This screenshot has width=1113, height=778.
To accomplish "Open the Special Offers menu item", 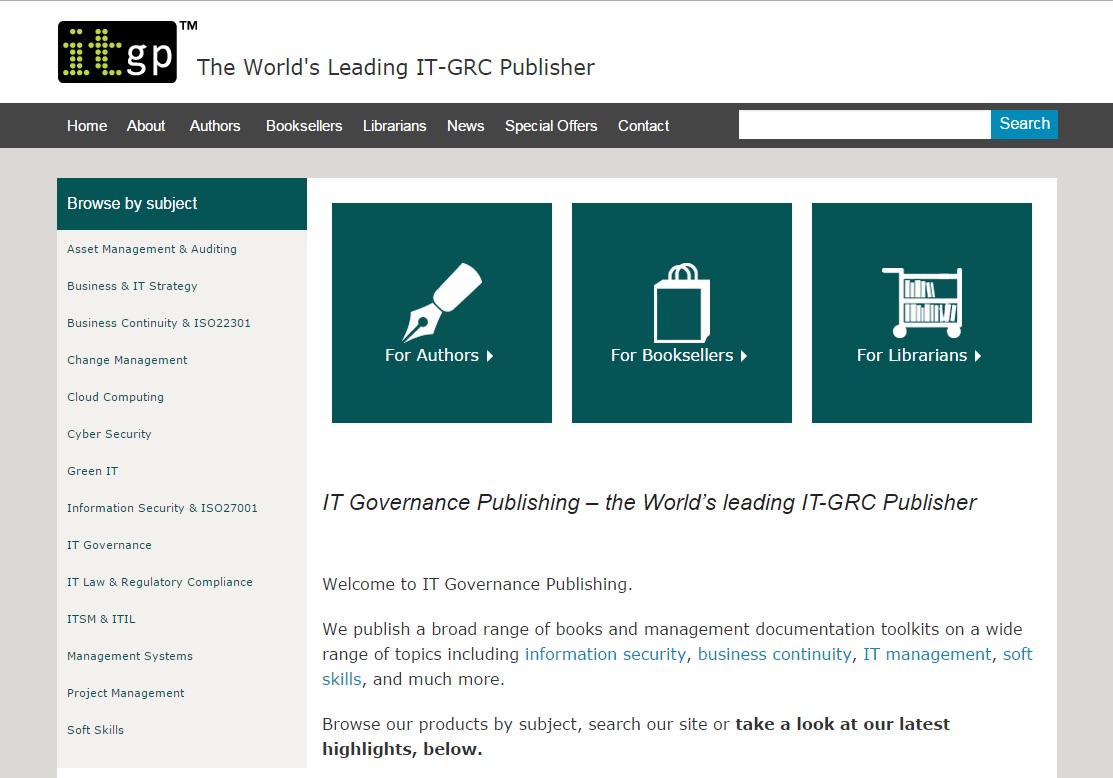I will click(x=551, y=126).
